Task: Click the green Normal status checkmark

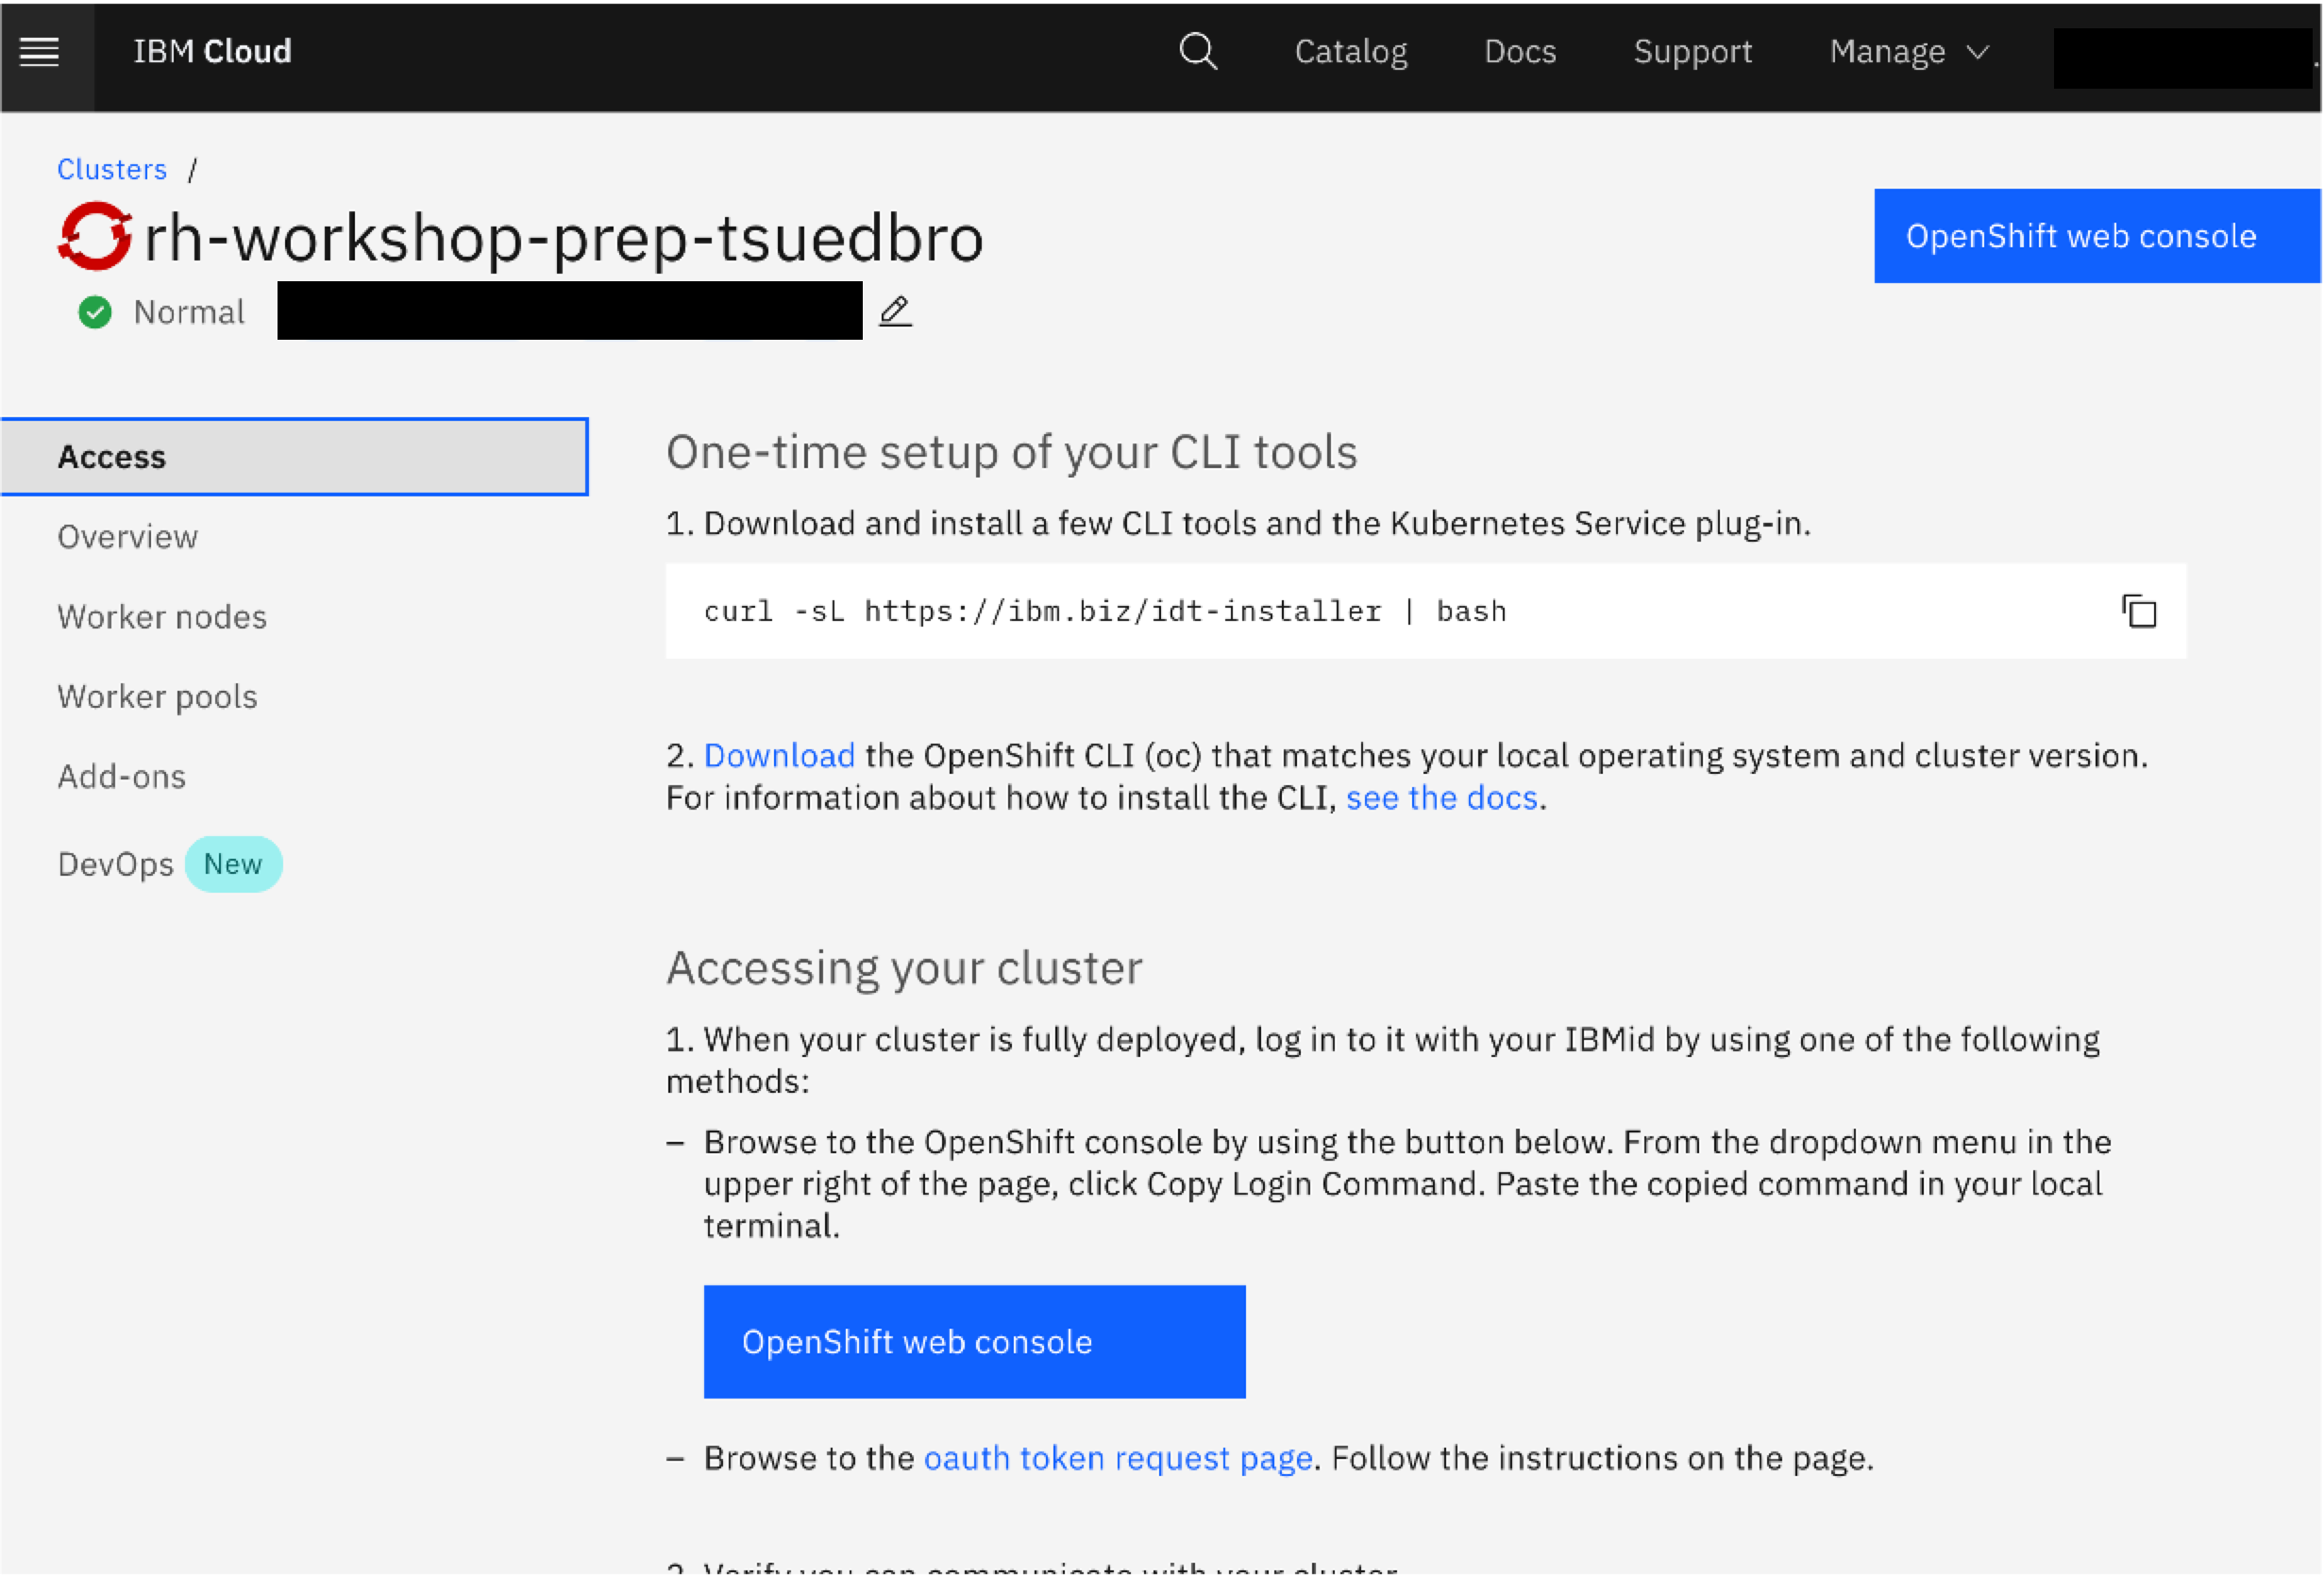Action: pos(95,312)
